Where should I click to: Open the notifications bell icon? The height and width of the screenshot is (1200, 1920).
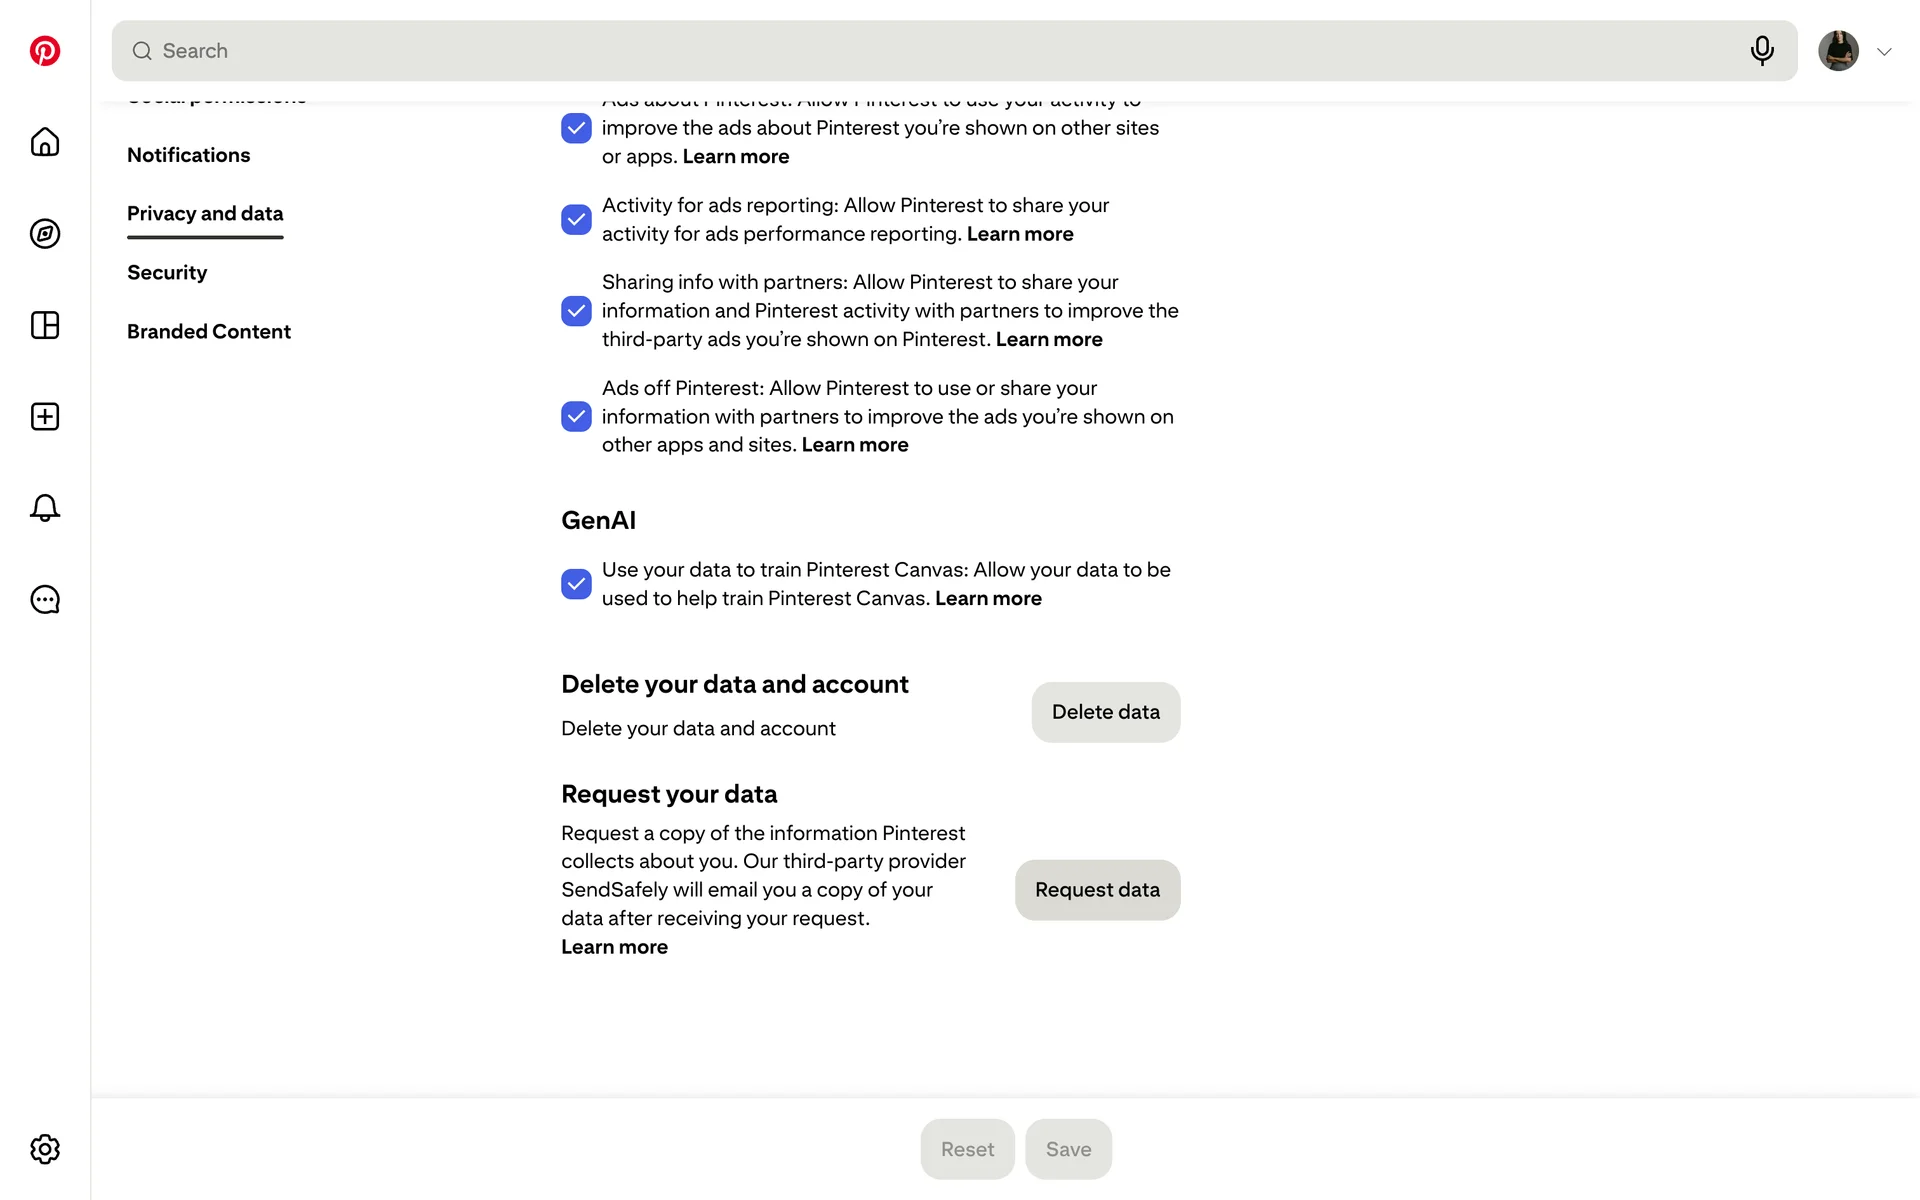(45, 508)
